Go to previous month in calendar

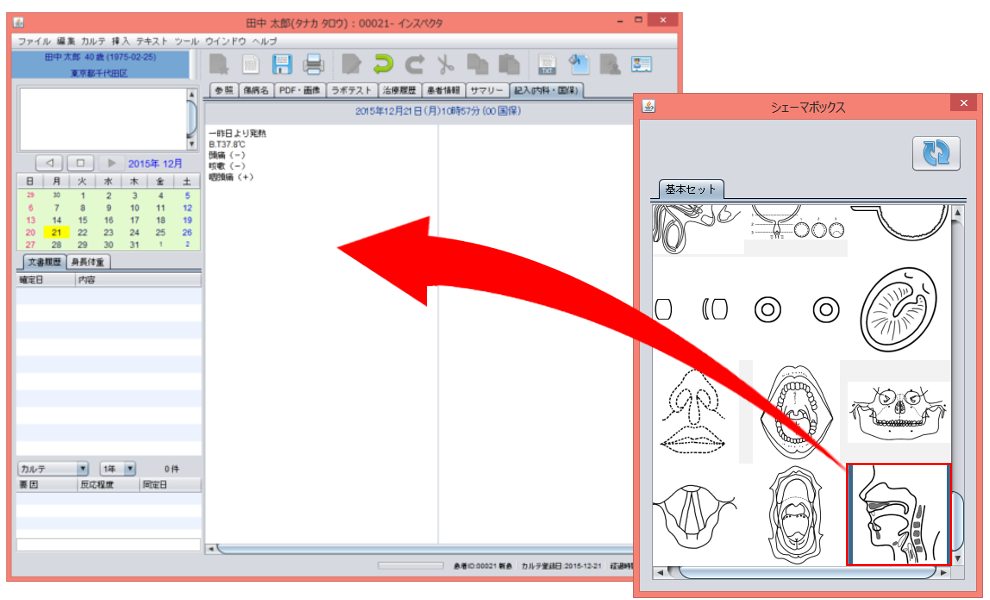[49, 162]
